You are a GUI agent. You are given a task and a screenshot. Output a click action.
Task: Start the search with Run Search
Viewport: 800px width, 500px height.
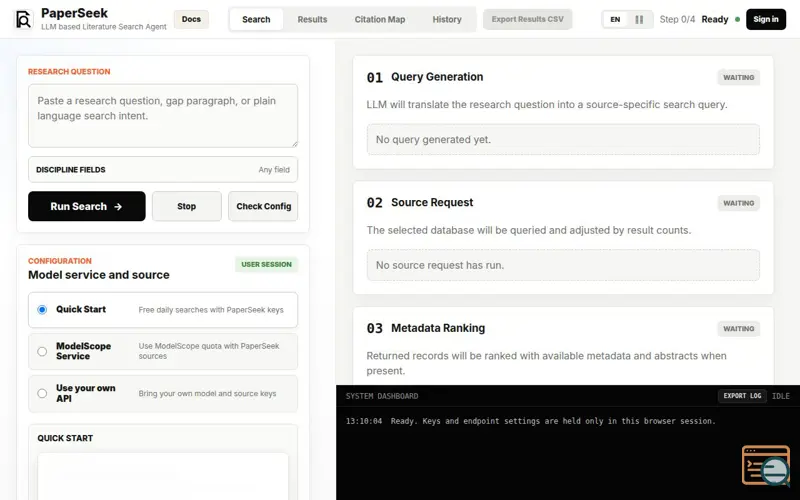point(87,206)
